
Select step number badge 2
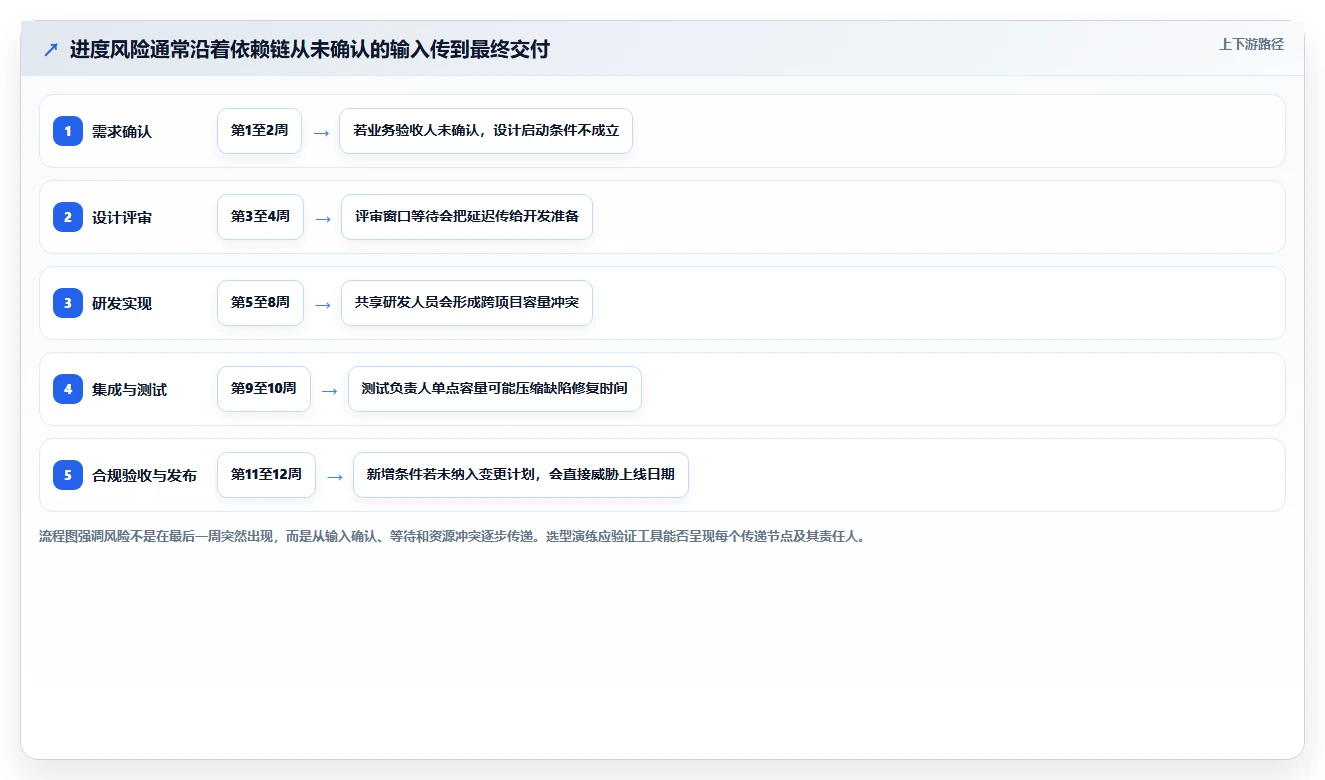[x=68, y=217]
